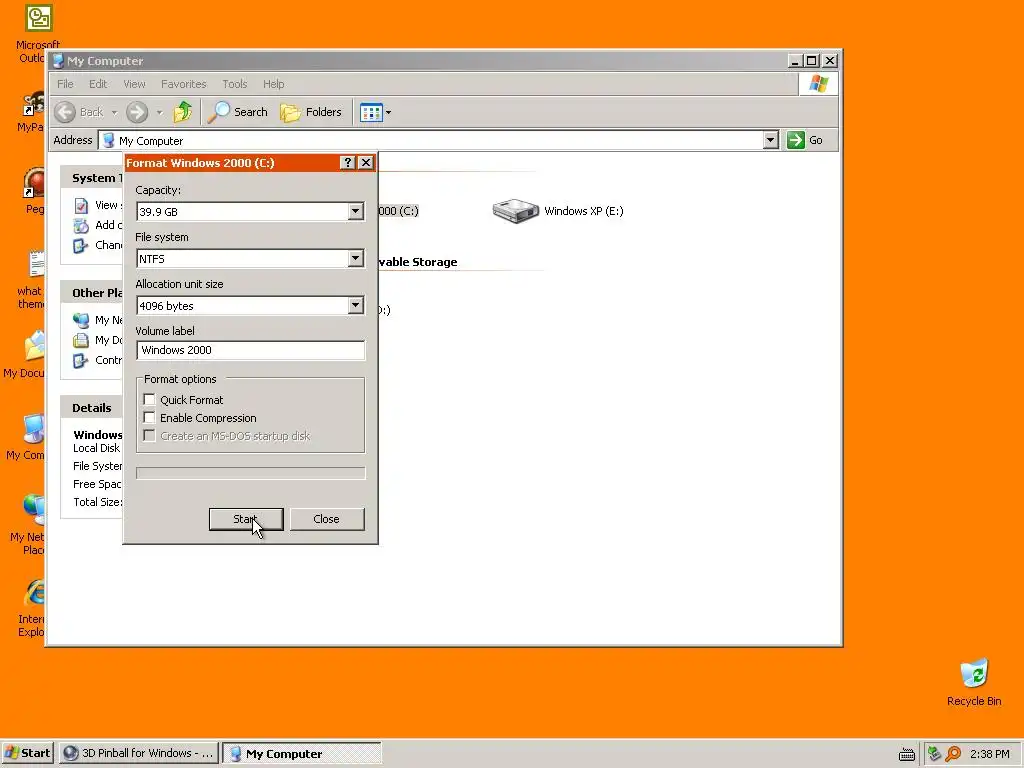Open Control Panel sidebar icon
Screen dimensions: 1024x768
point(81,360)
